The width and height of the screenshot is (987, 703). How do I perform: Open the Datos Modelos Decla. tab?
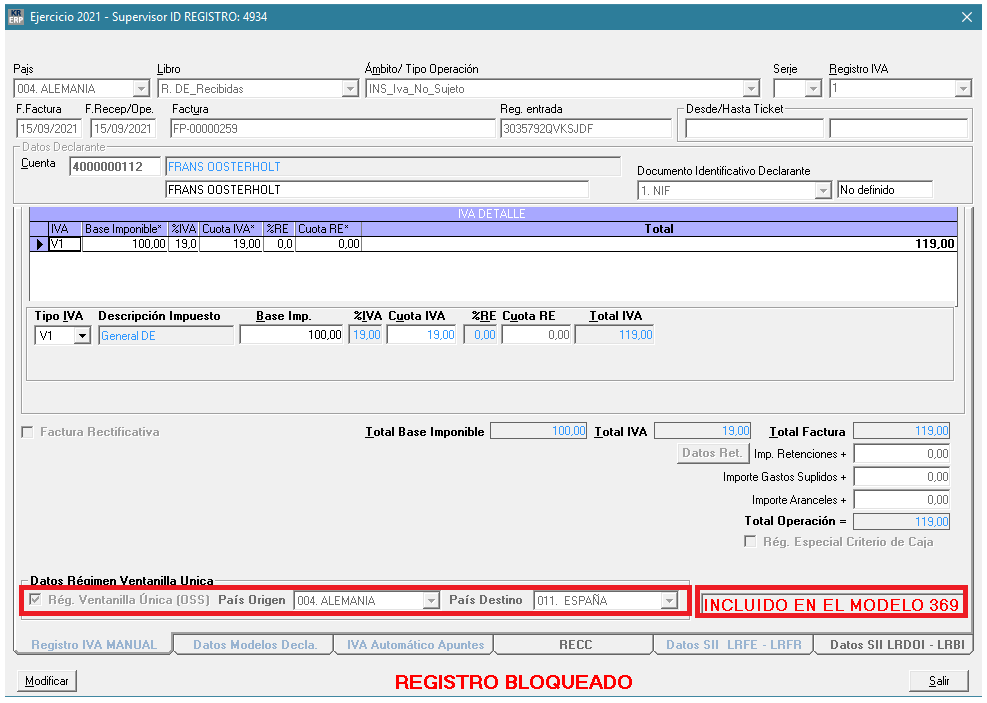(x=254, y=644)
